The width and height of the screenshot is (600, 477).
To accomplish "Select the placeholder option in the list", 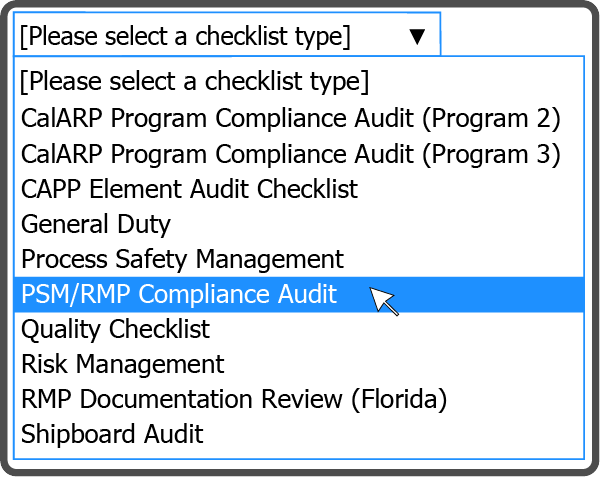I will pyautogui.click(x=195, y=80).
